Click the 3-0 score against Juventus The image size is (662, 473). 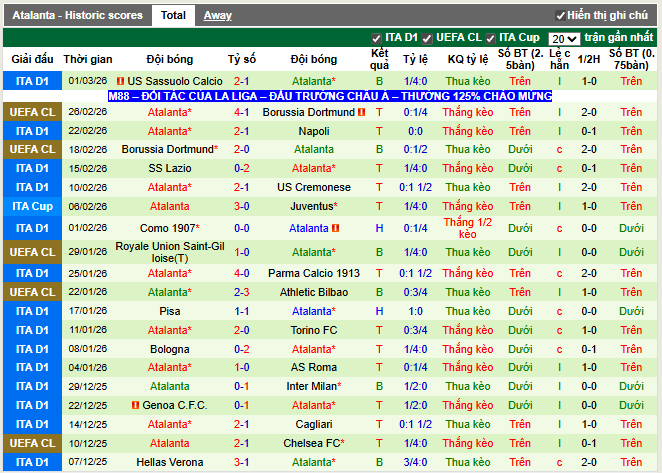click(x=241, y=207)
